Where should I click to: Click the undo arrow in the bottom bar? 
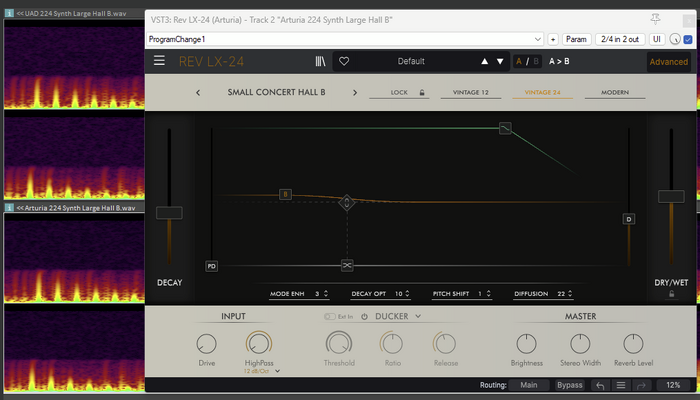[600, 385]
